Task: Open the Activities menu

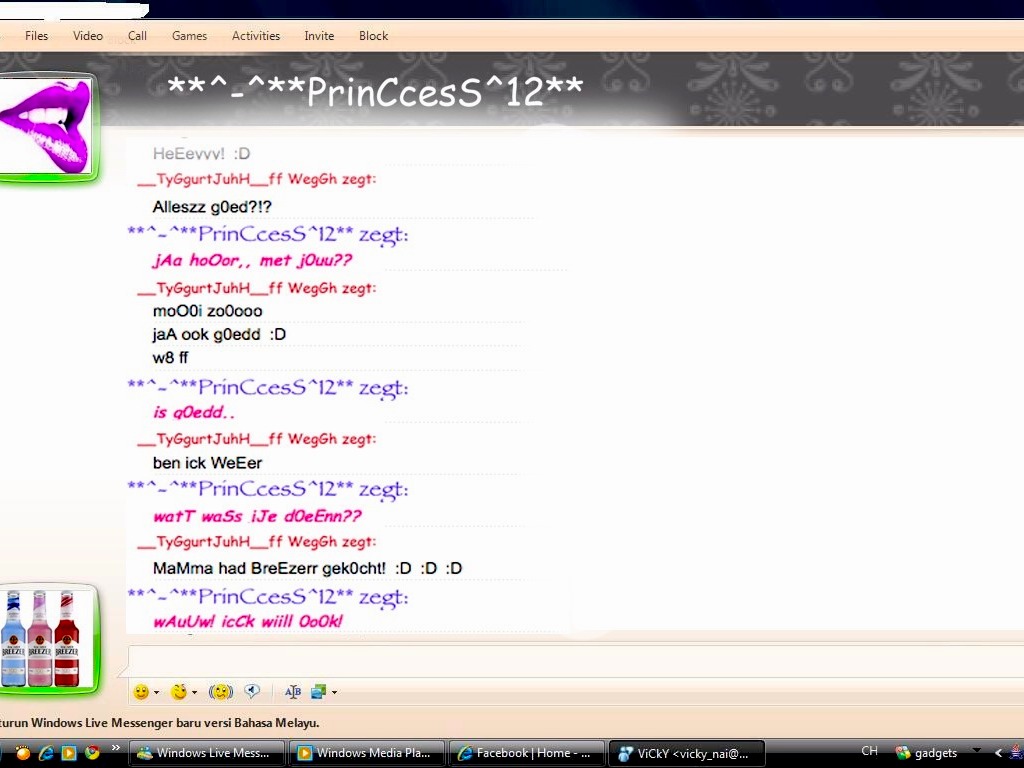Action: point(256,36)
